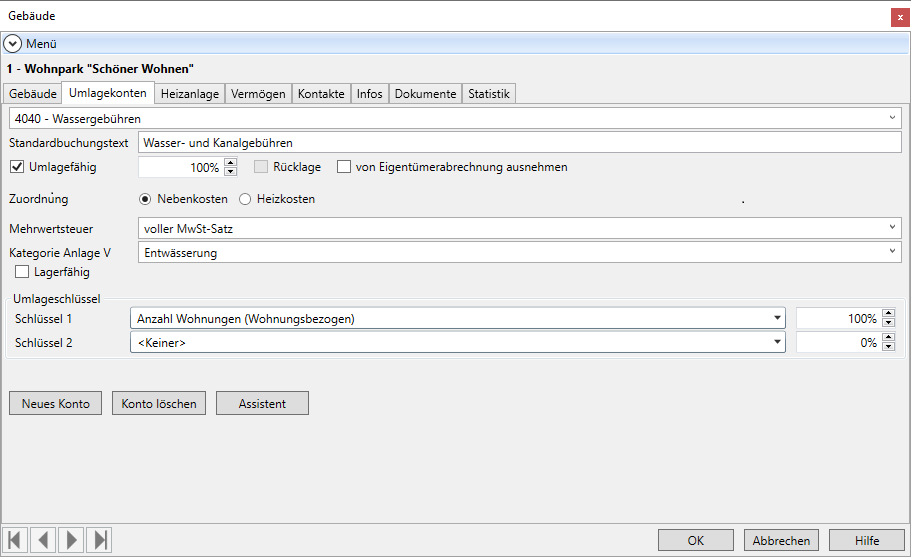This screenshot has height=557, width=911.
Task: Click the Neues Konto button
Action: pos(56,403)
